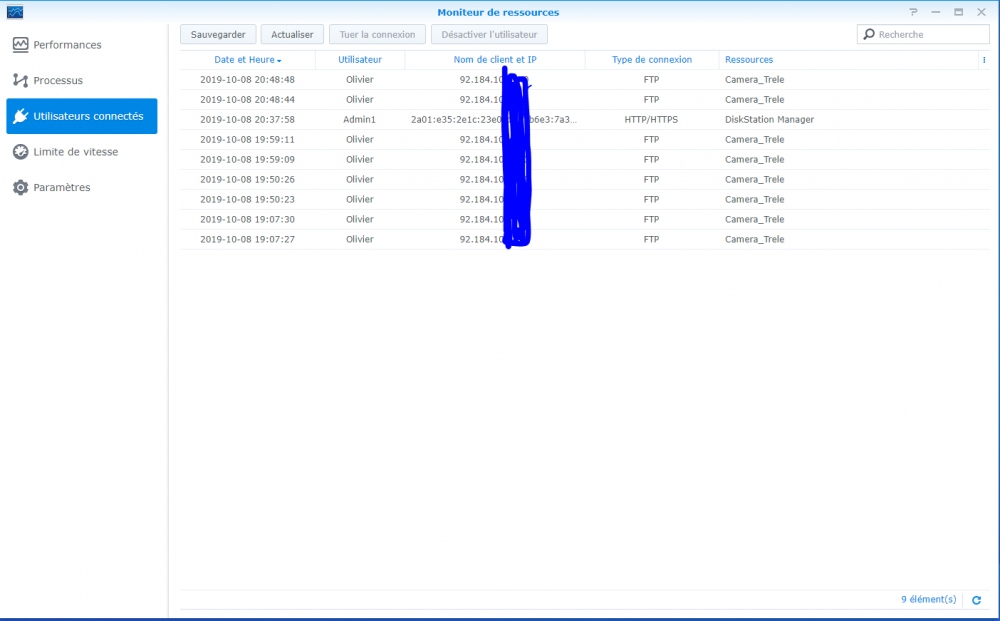Viewport: 1000px width, 621px height.
Task: Select the Processus sidebar icon
Action: pos(20,80)
